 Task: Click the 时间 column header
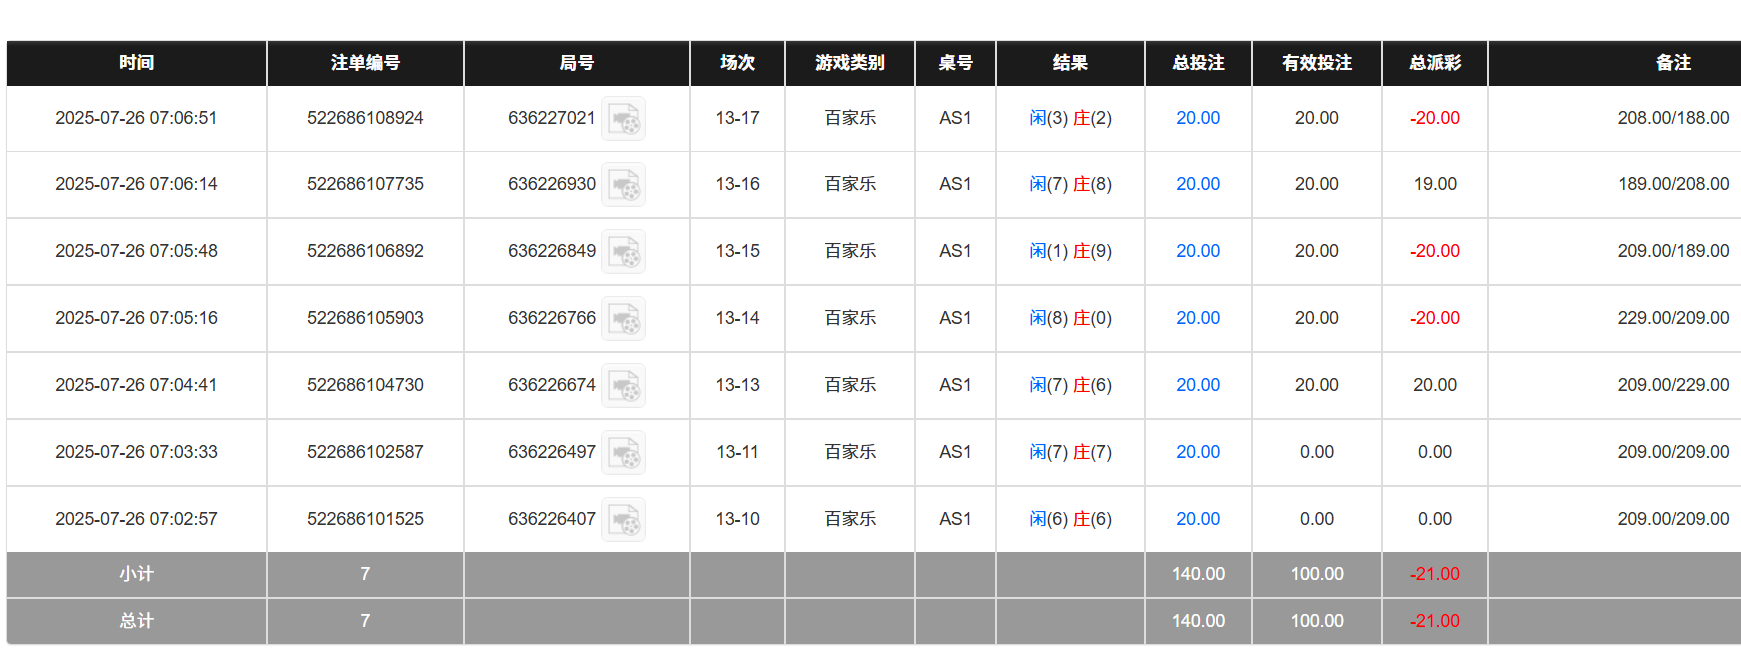136,63
